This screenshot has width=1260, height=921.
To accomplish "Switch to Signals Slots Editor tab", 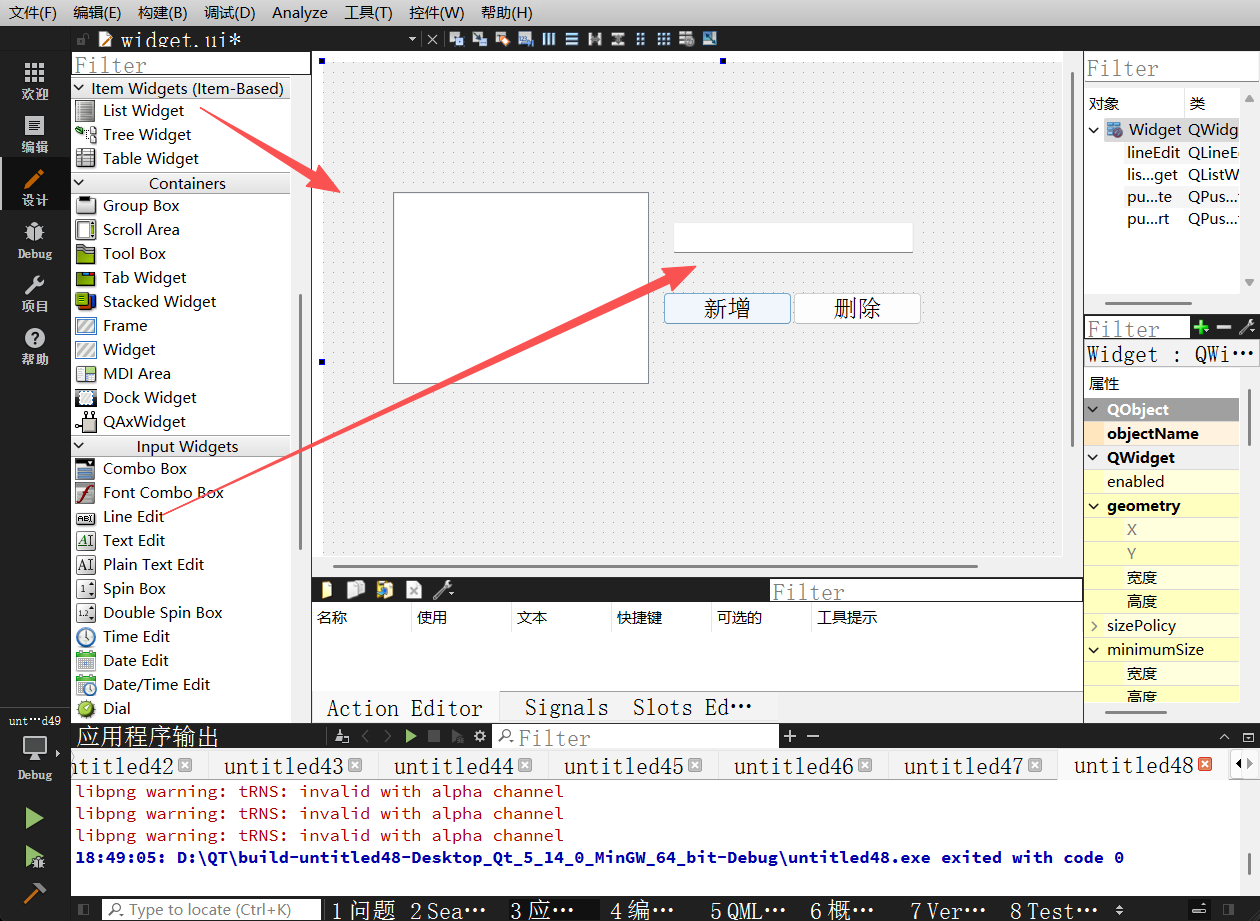I will (x=637, y=708).
